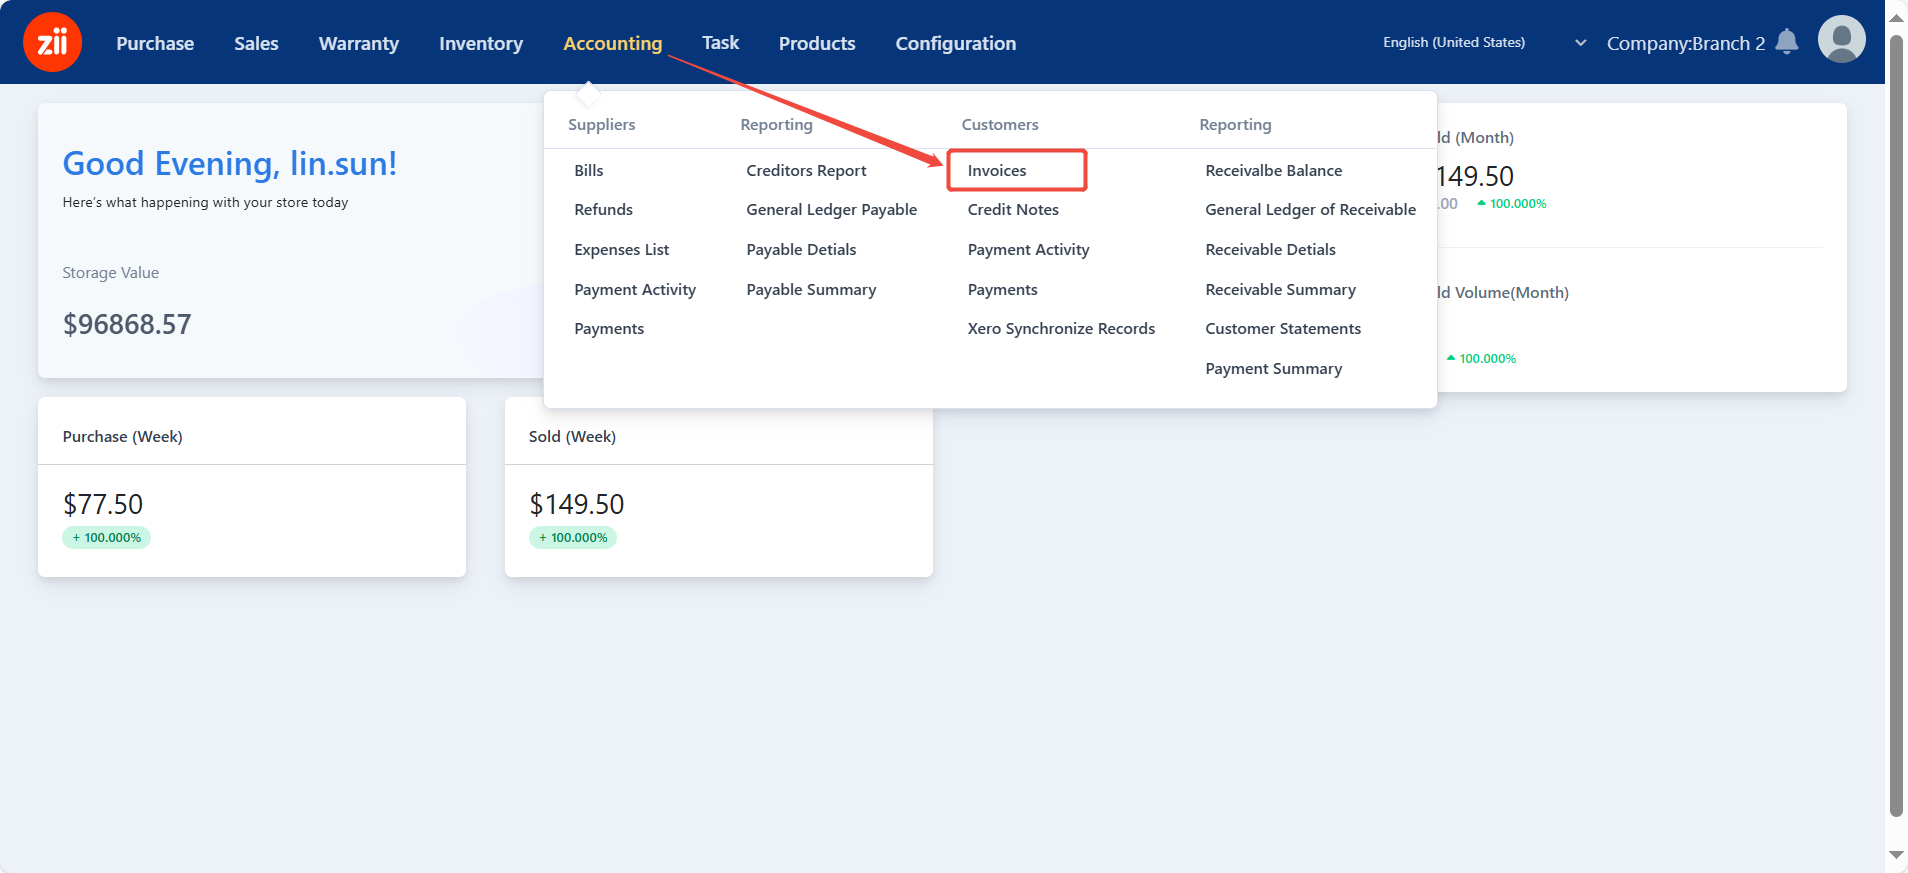
Task: Open Credit Notes
Action: [x=1013, y=209]
